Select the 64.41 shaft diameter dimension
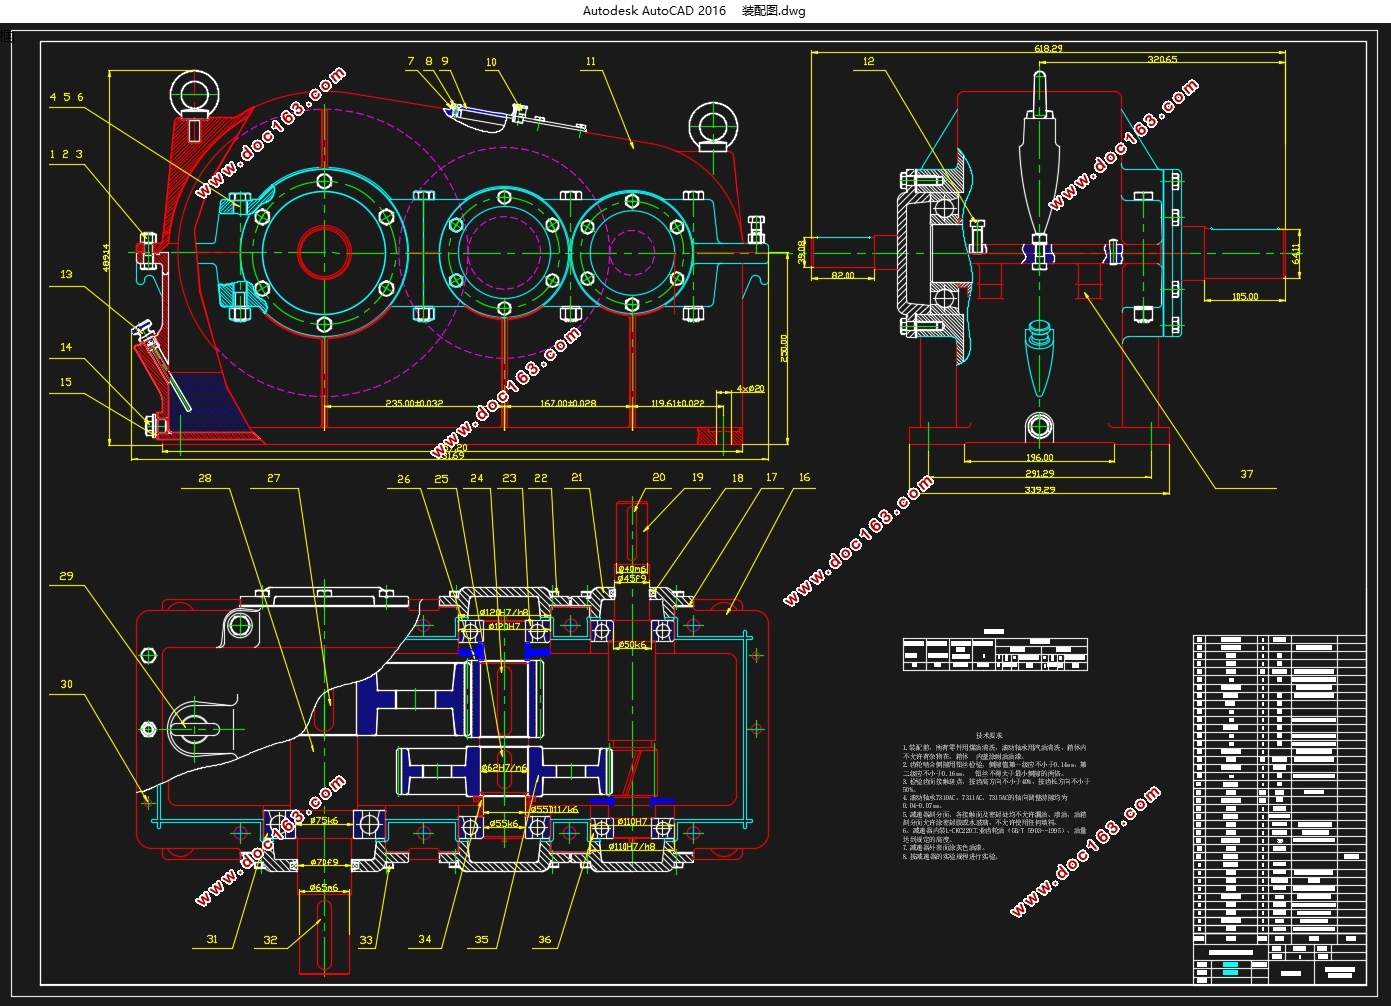1391x1006 pixels. pos(1295,254)
